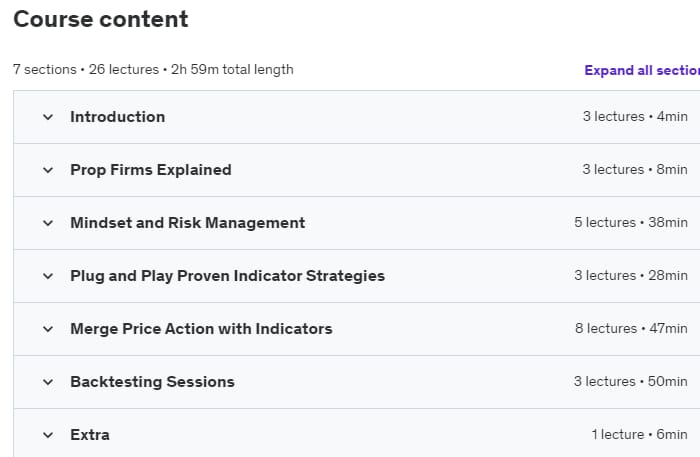Open Merge Price Action with Indicators
Screen dimensions: 700x457
(x=201, y=329)
